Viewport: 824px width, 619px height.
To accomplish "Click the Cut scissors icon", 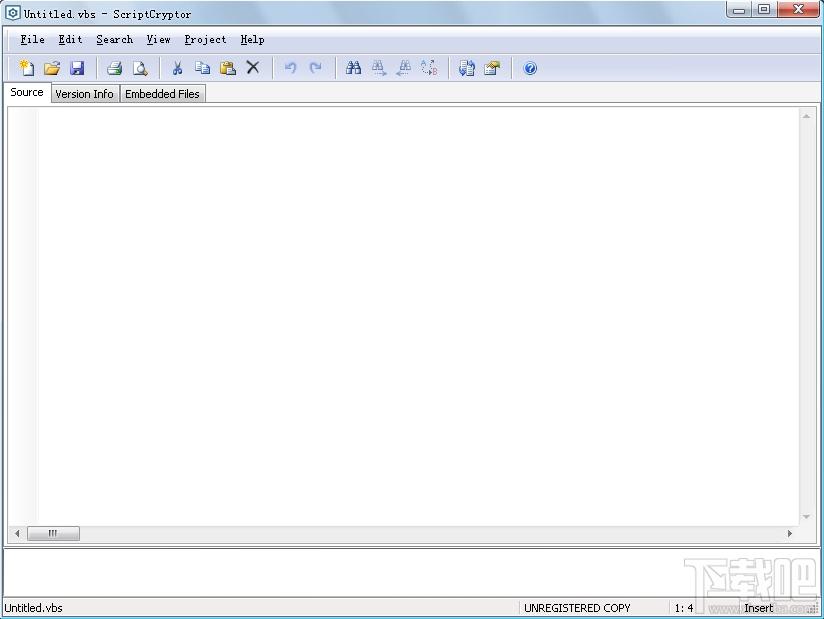I will pyautogui.click(x=177, y=68).
